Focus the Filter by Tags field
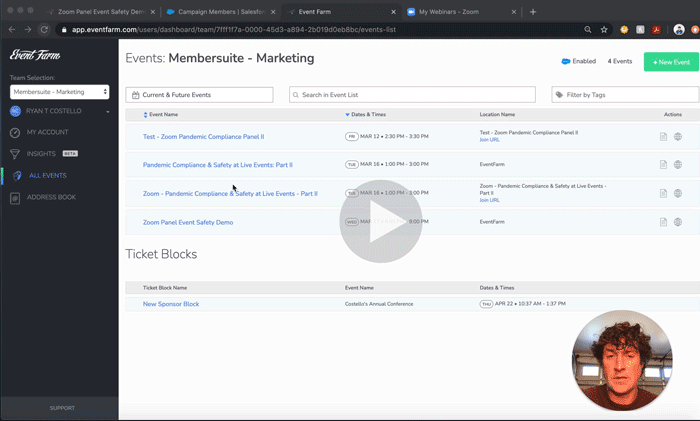The height and width of the screenshot is (421, 700). pos(625,95)
